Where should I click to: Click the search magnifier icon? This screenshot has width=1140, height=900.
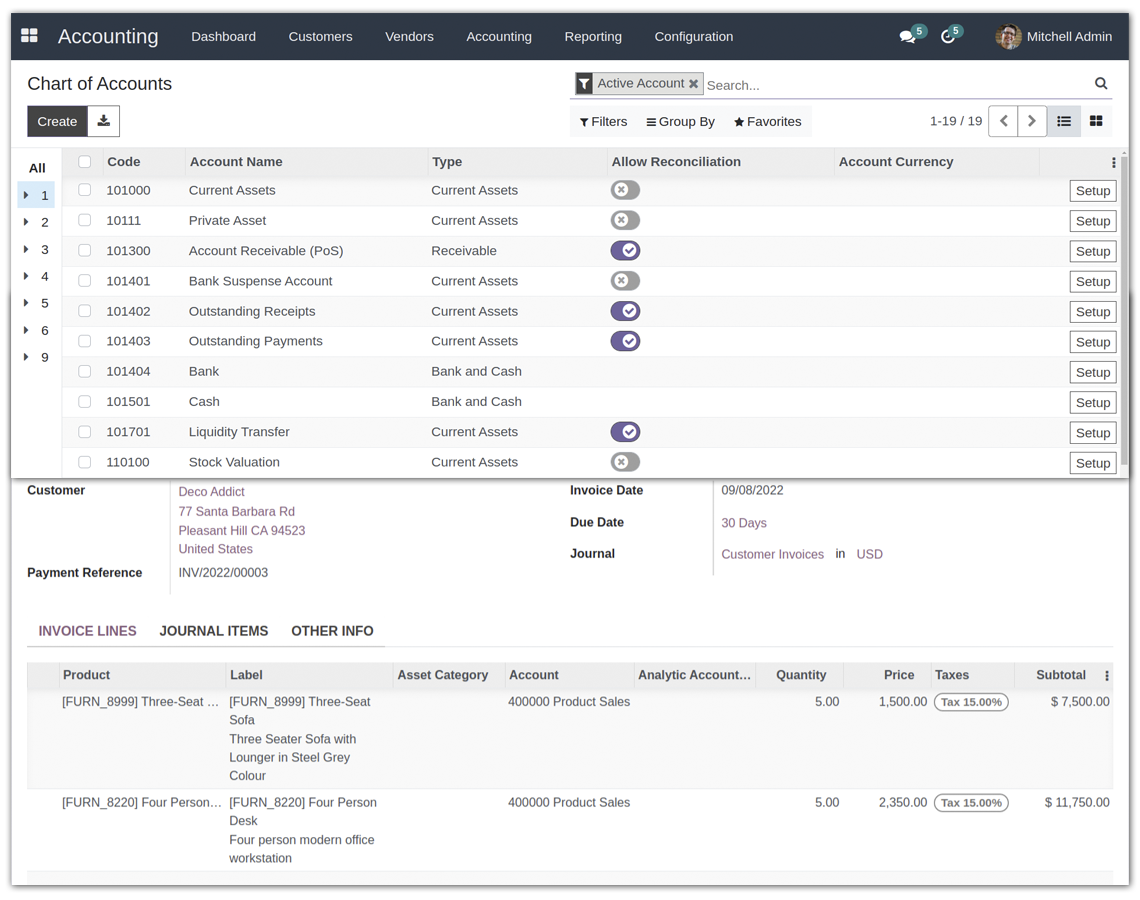click(1100, 84)
